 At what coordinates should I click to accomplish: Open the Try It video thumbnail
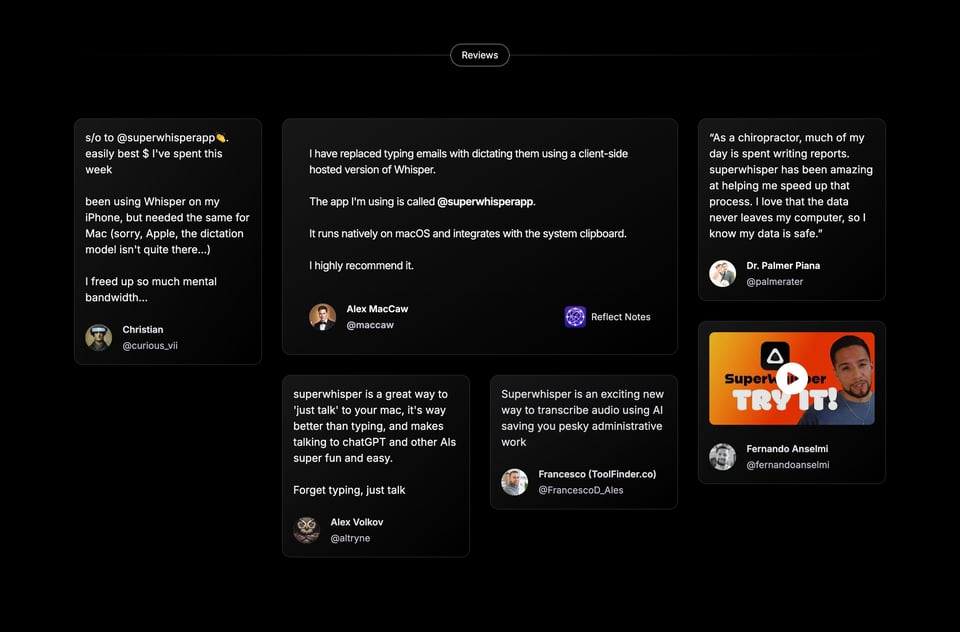pos(792,378)
